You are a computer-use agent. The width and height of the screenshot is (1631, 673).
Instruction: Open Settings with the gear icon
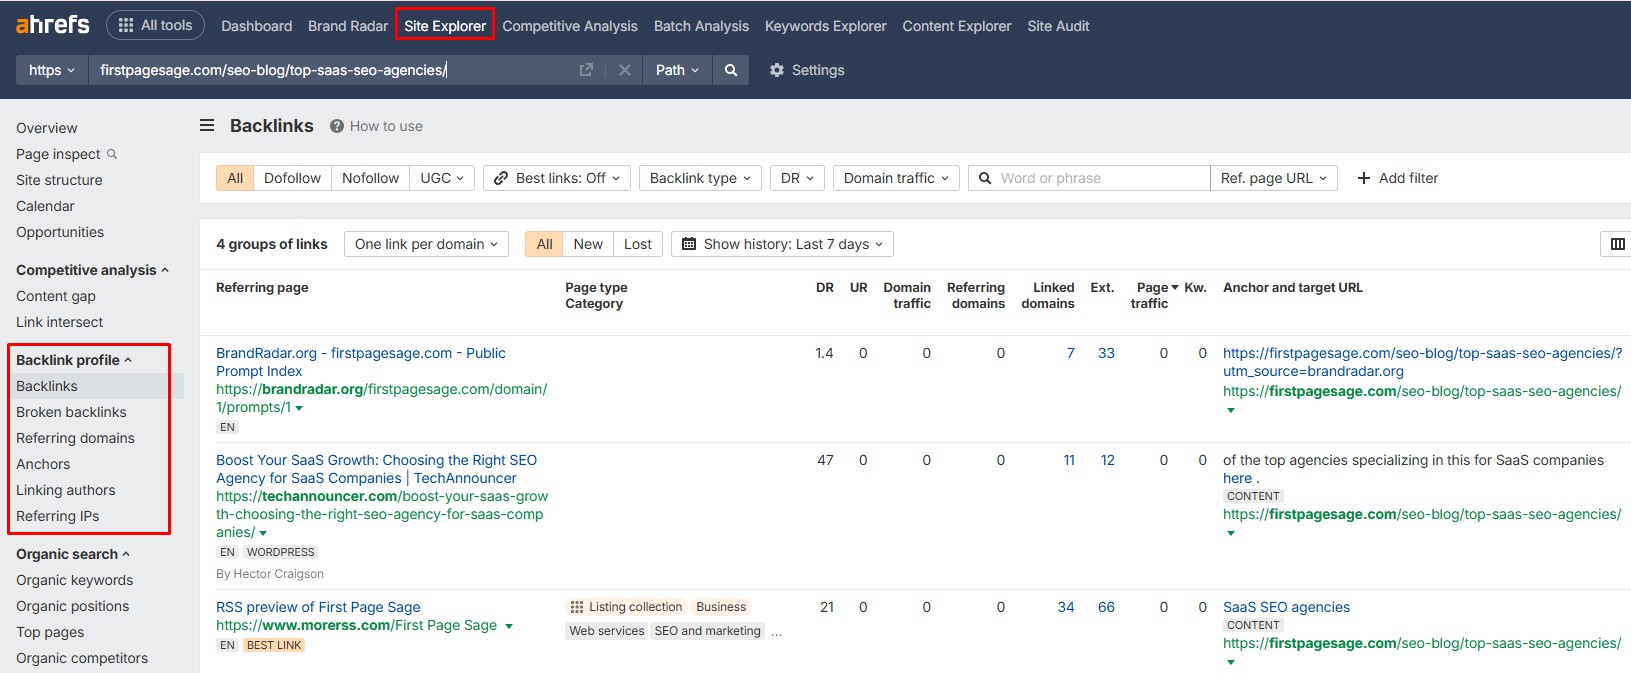807,70
